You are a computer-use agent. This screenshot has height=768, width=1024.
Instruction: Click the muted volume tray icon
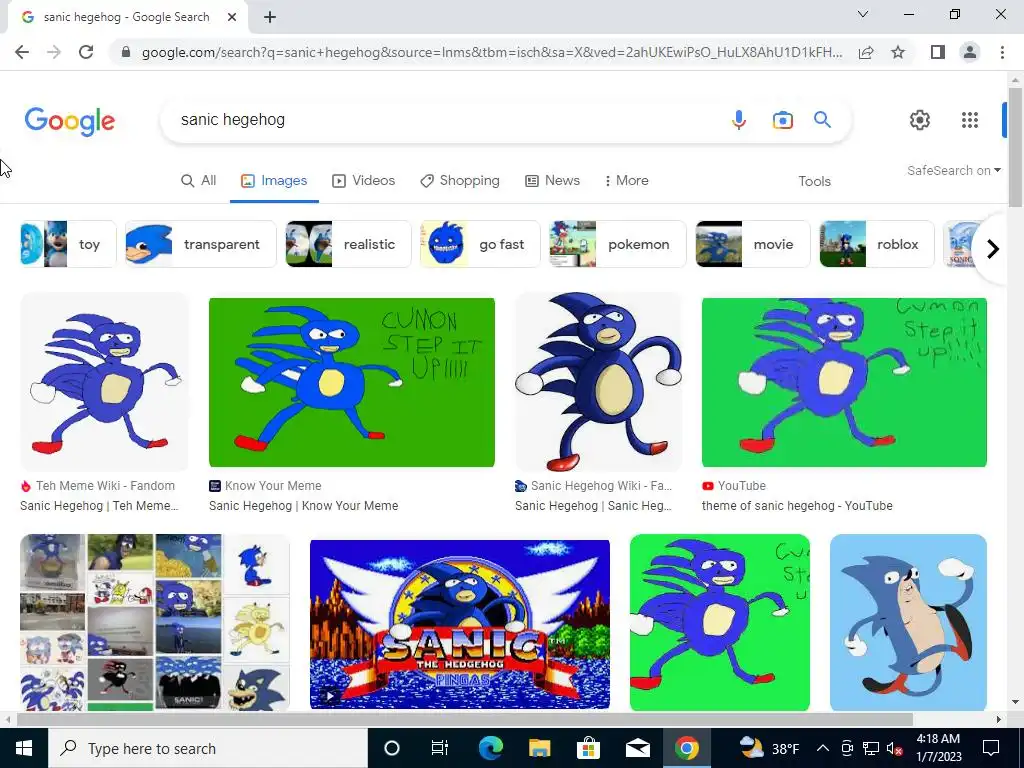click(x=894, y=748)
